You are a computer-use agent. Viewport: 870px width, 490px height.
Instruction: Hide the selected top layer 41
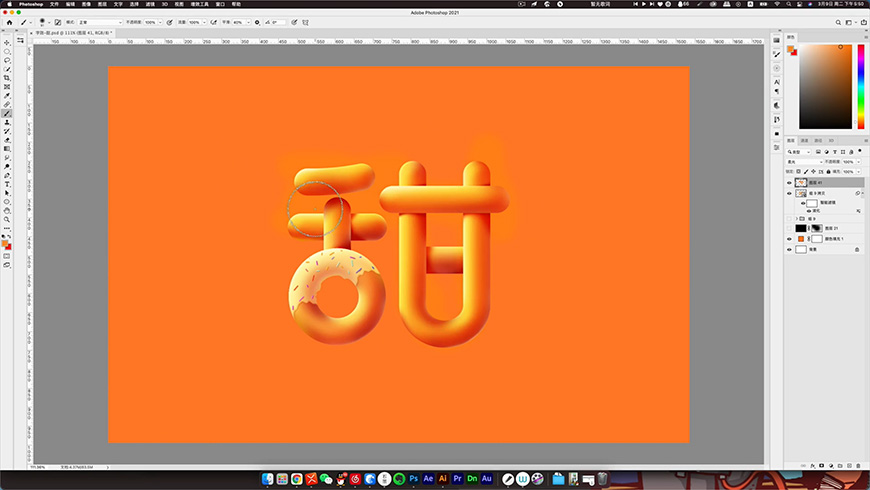click(789, 183)
